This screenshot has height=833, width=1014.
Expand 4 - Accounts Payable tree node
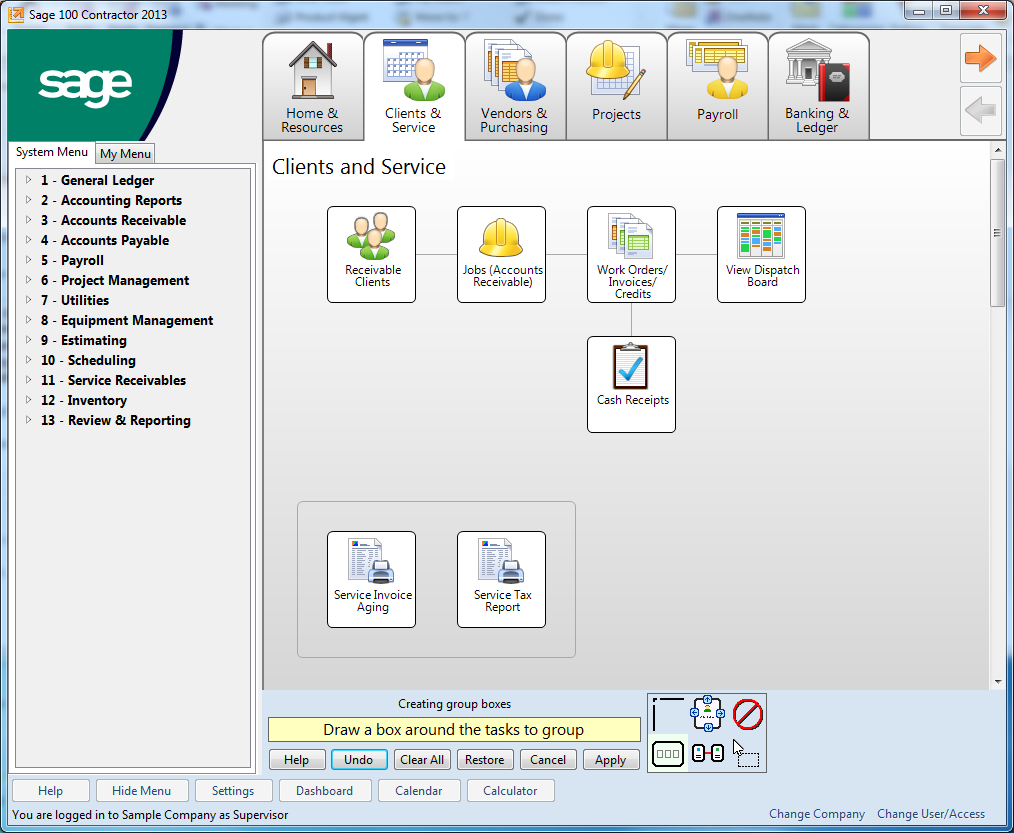tap(28, 240)
